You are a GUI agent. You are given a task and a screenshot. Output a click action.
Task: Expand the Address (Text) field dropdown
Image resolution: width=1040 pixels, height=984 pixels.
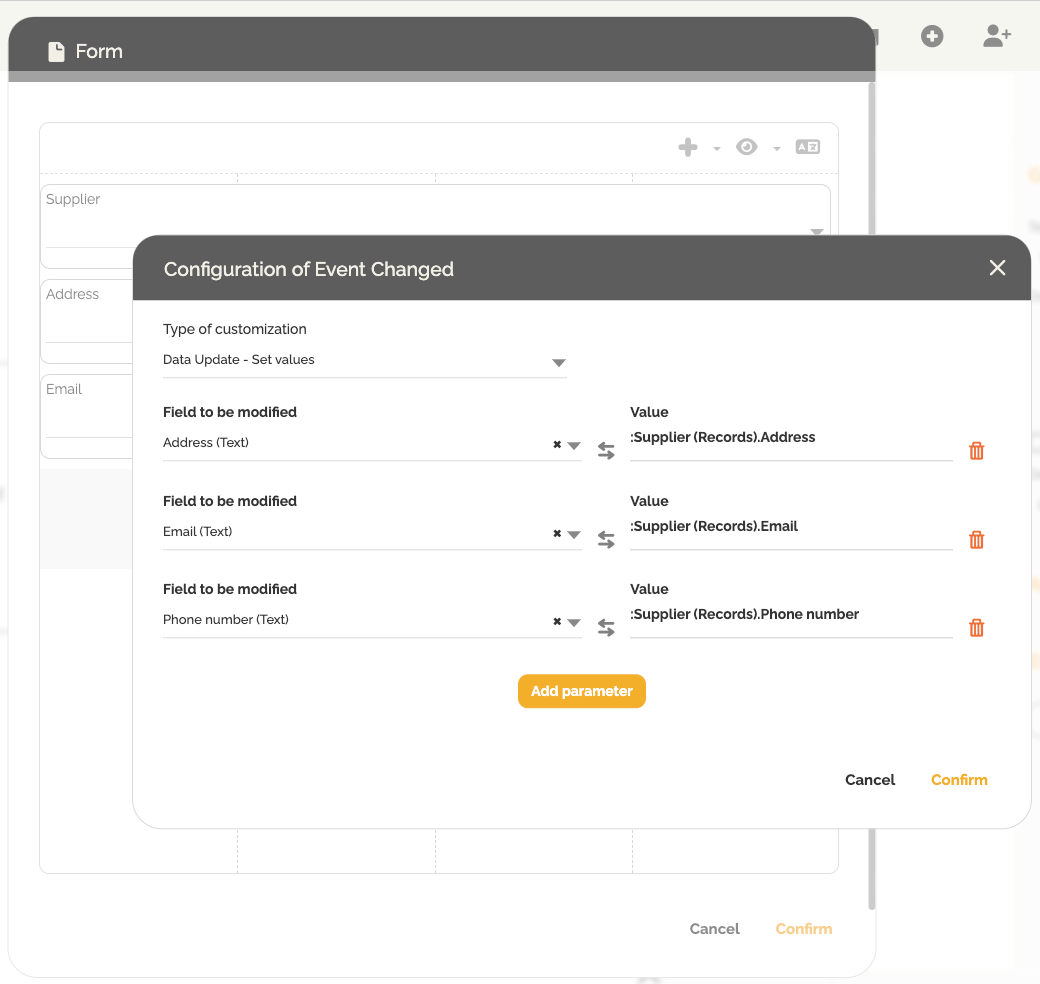[x=574, y=446]
